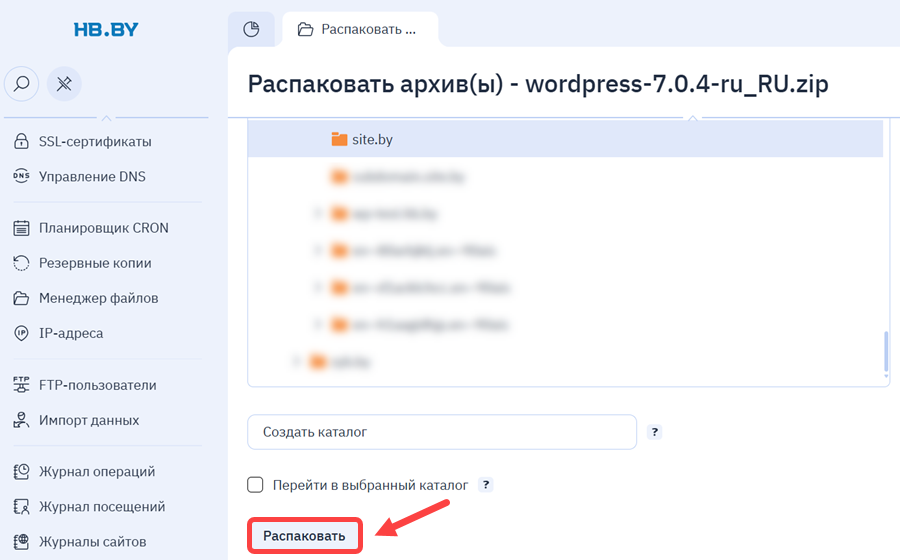The height and width of the screenshot is (560, 900).
Task: Open Журнал операций menu item
Action: (97, 471)
